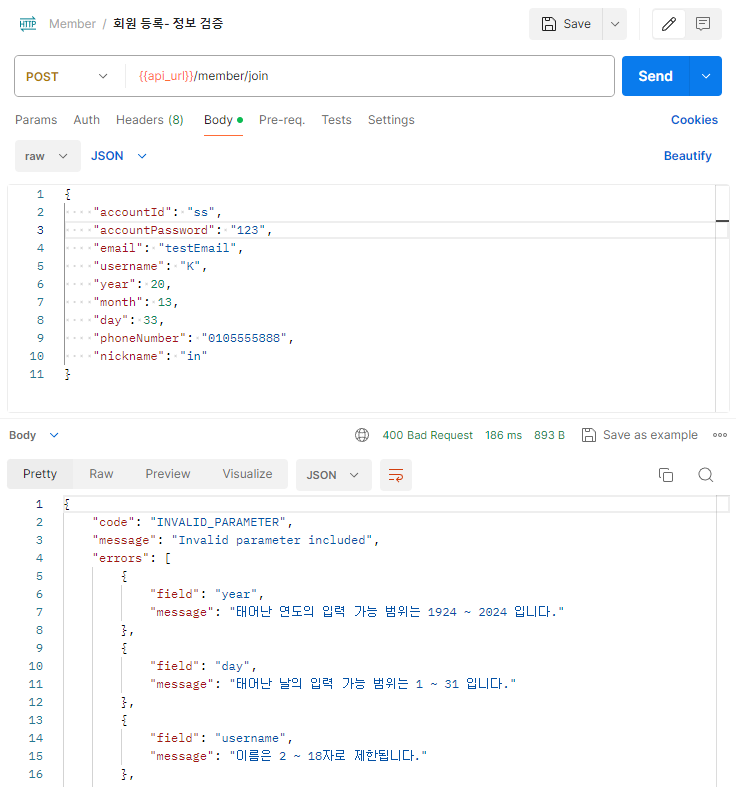Click the 186 ms response time
736x787 pixels.
[x=504, y=435]
